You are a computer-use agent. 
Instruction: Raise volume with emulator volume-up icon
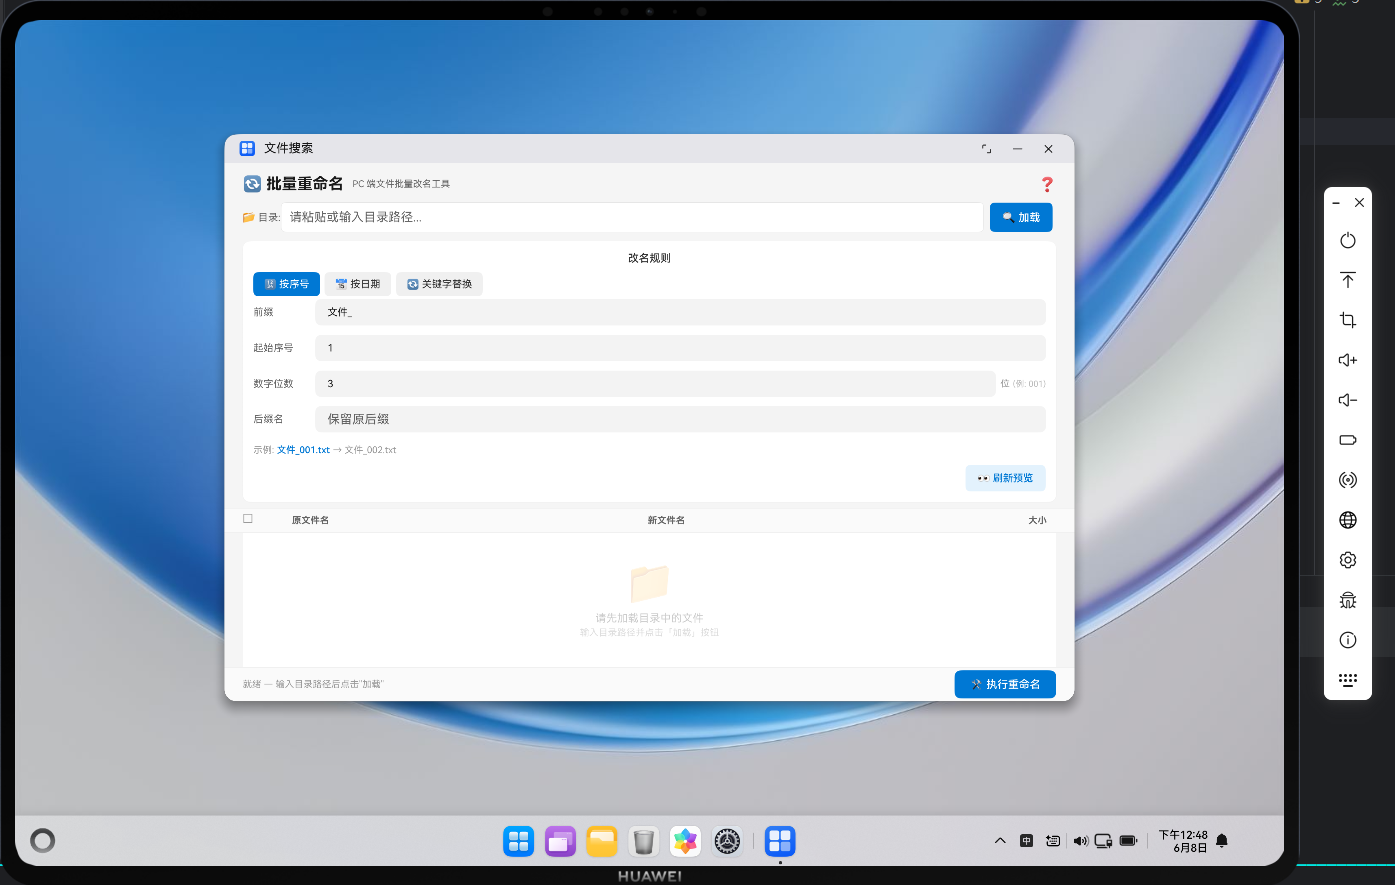click(1348, 360)
